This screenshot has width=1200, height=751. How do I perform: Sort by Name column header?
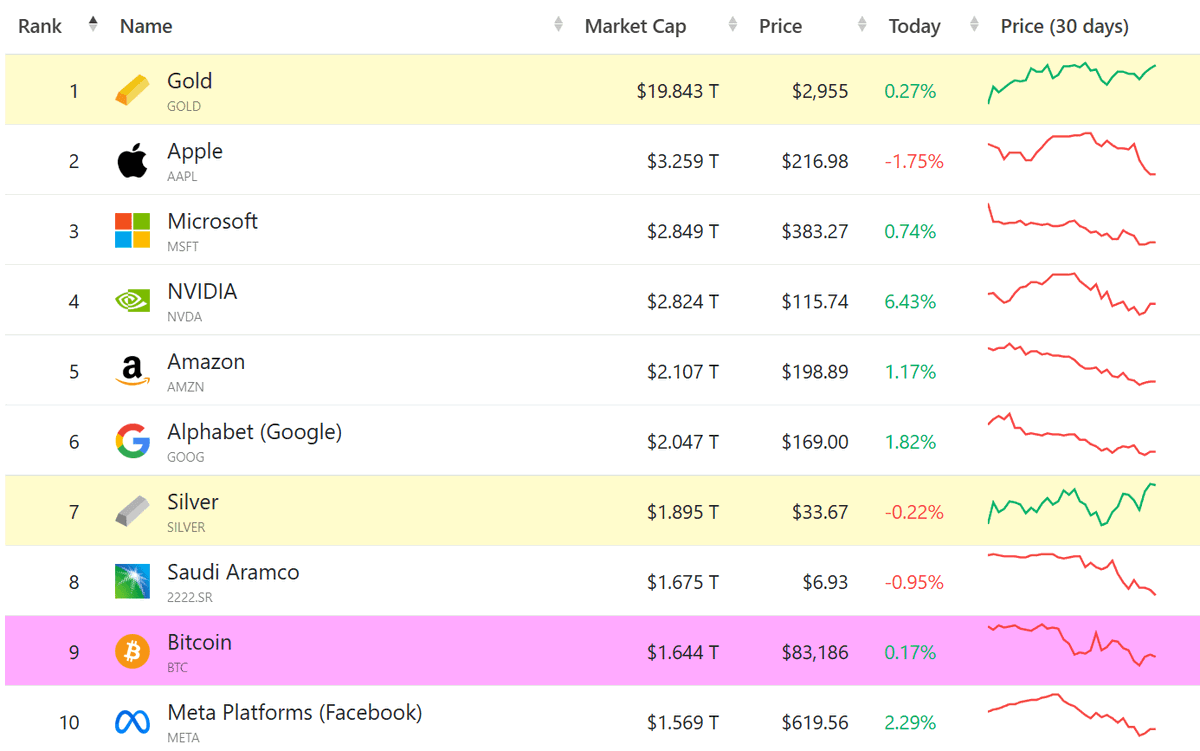point(146,27)
